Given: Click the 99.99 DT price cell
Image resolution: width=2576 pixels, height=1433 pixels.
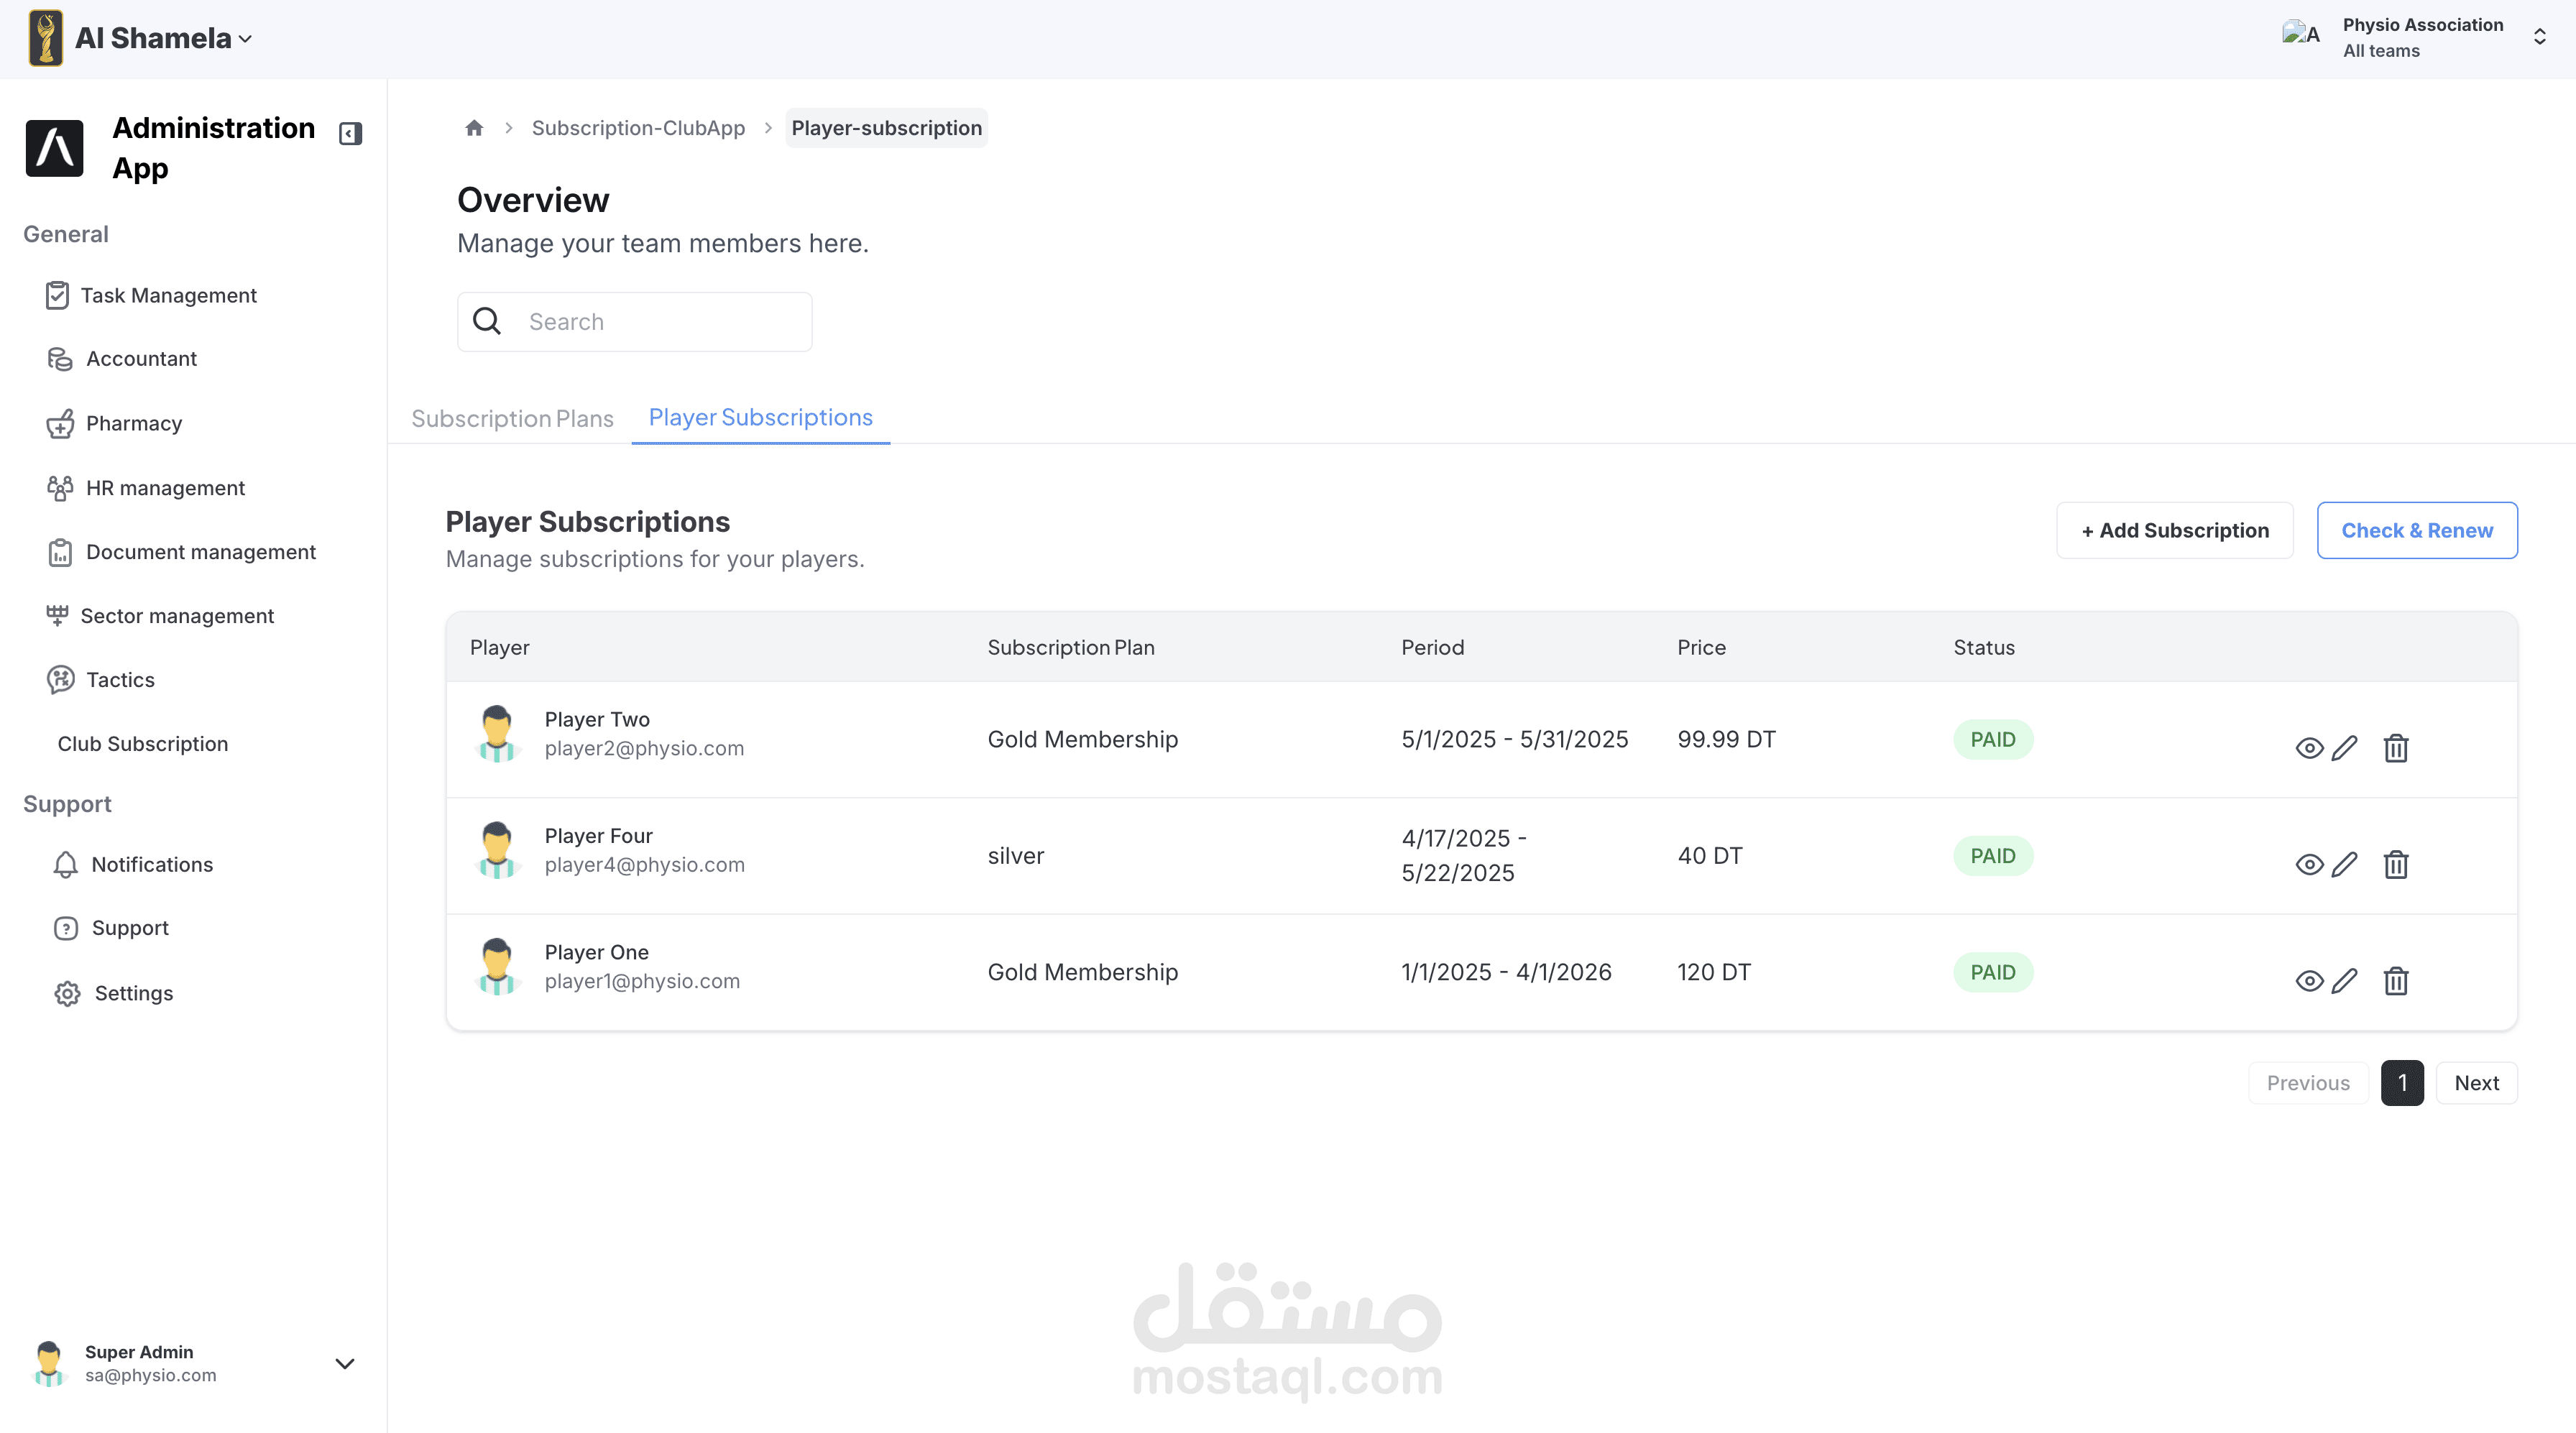Looking at the screenshot, I should pos(1726,739).
